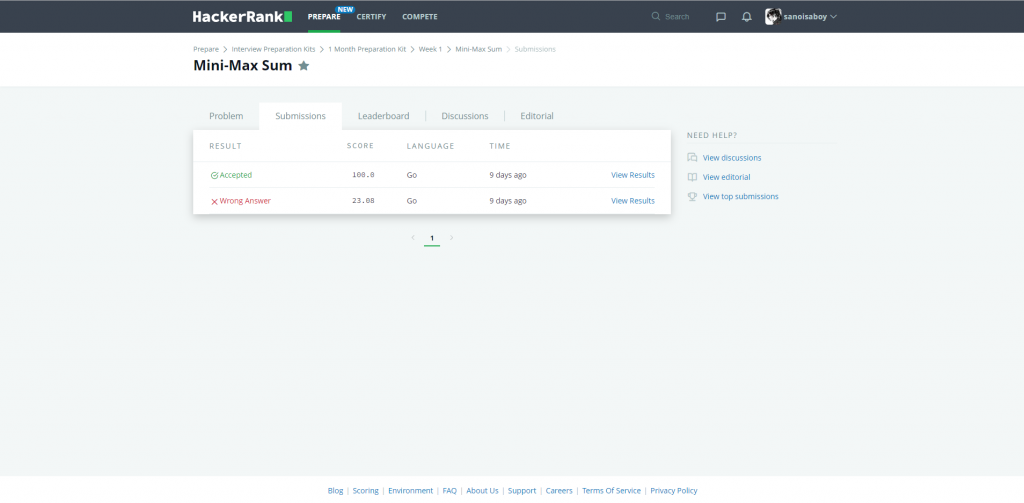
Task: Switch to the Leaderboard tab
Action: point(383,116)
